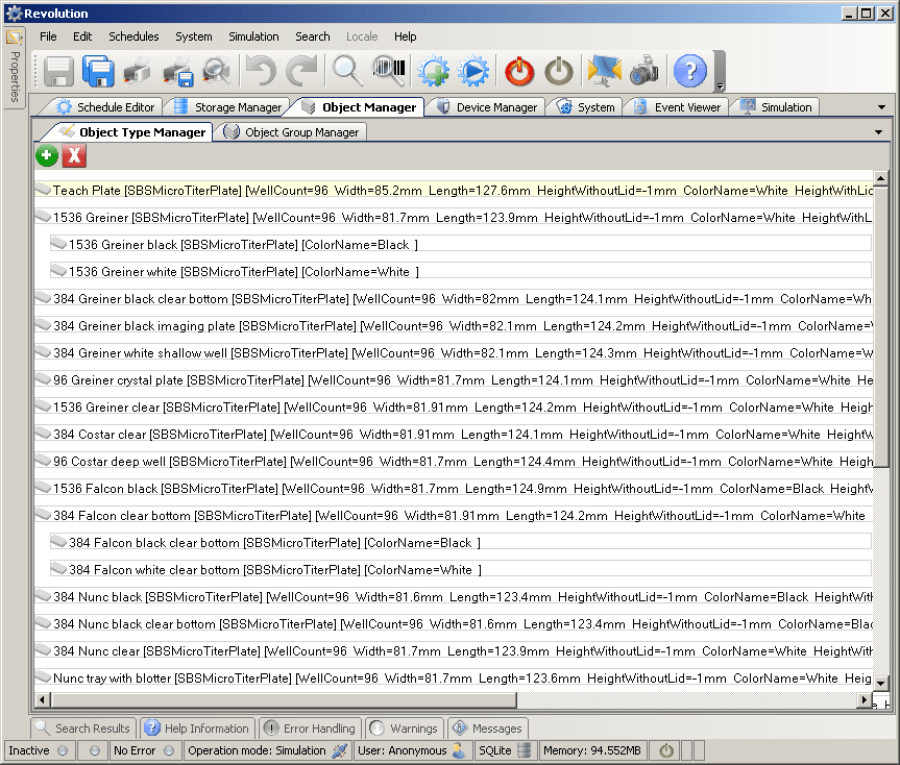Click the blue Help question mark icon
The height and width of the screenshot is (765, 900).
[690, 71]
